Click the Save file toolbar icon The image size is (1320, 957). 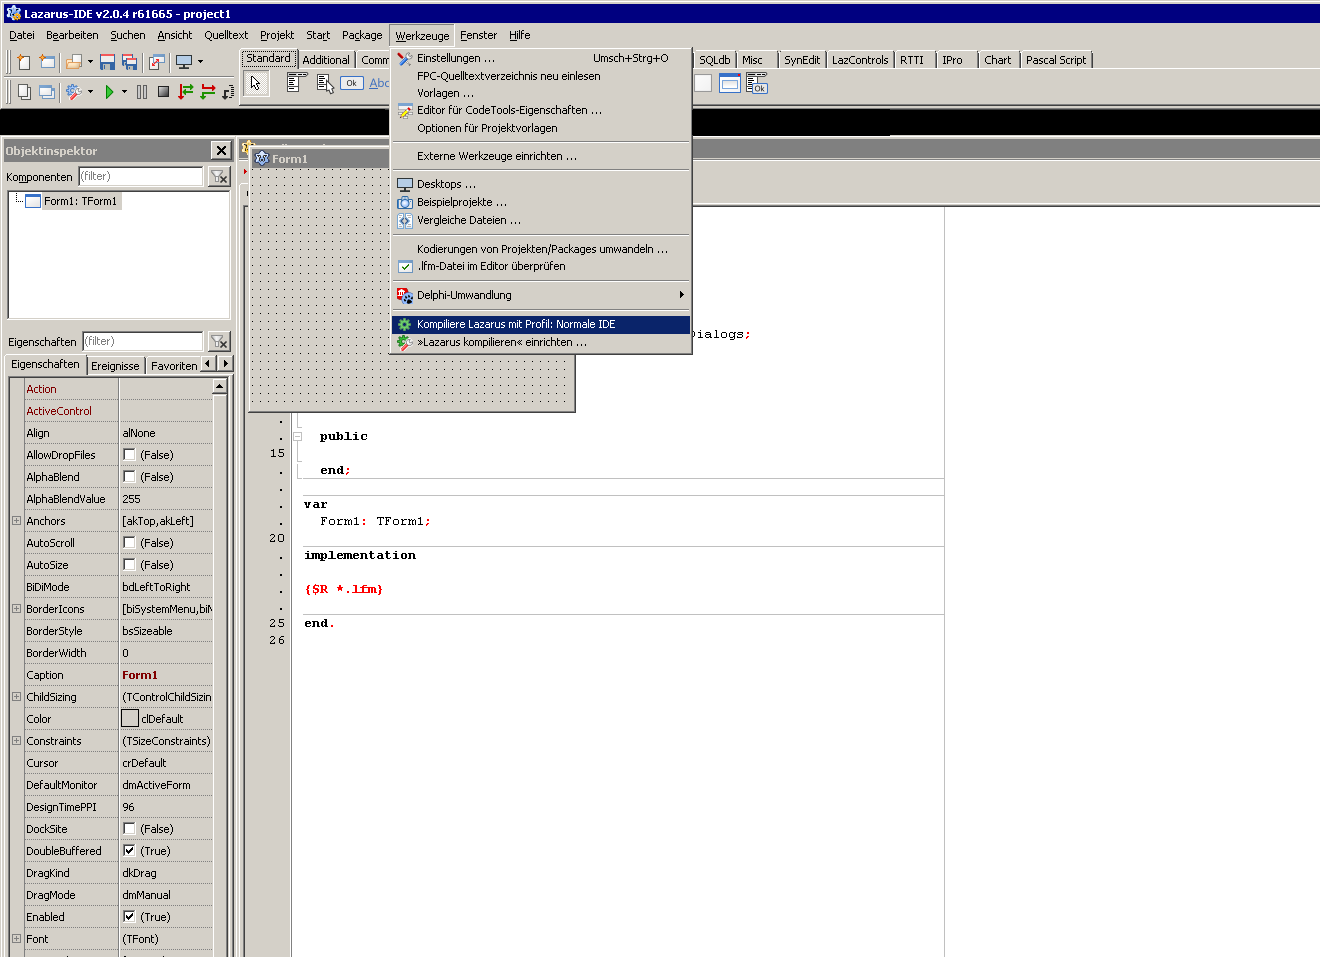tap(107, 62)
